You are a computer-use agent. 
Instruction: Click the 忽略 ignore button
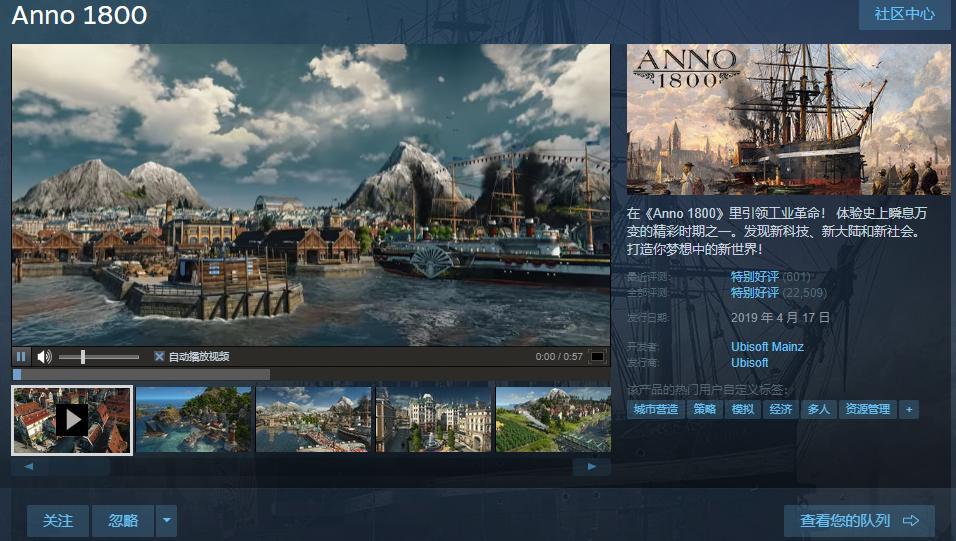tap(123, 521)
